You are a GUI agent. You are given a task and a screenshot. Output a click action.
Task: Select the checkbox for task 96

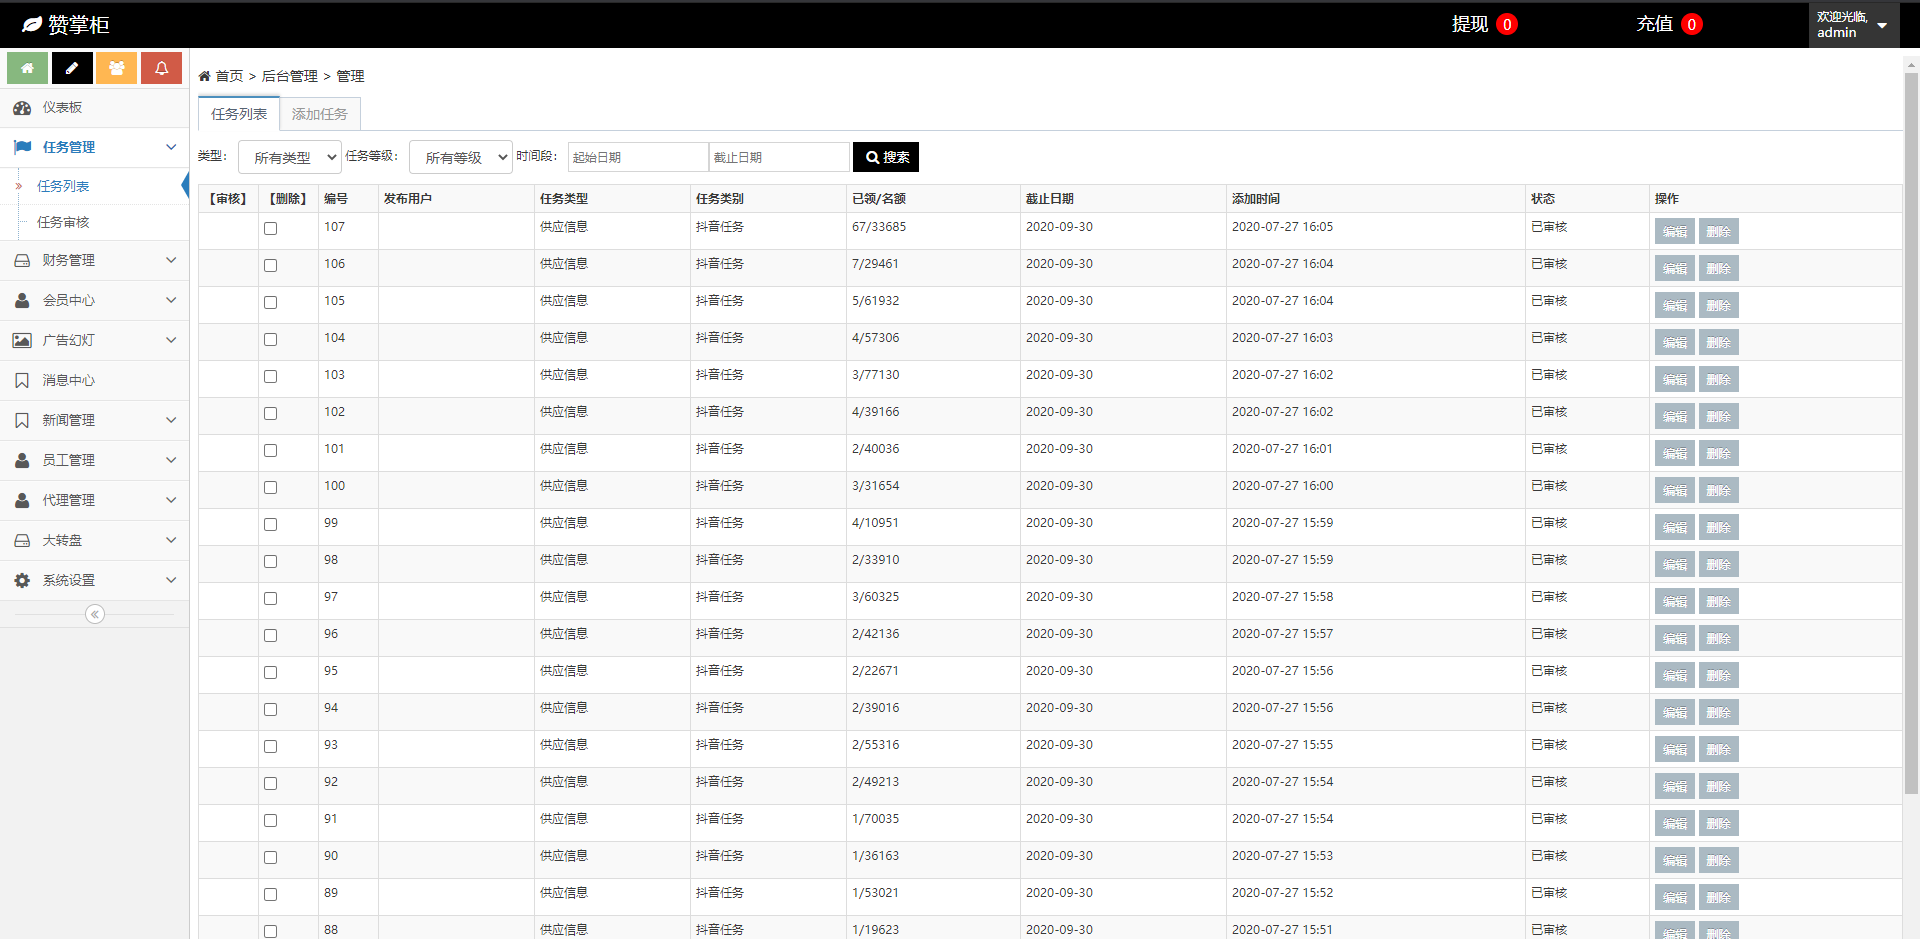click(270, 636)
